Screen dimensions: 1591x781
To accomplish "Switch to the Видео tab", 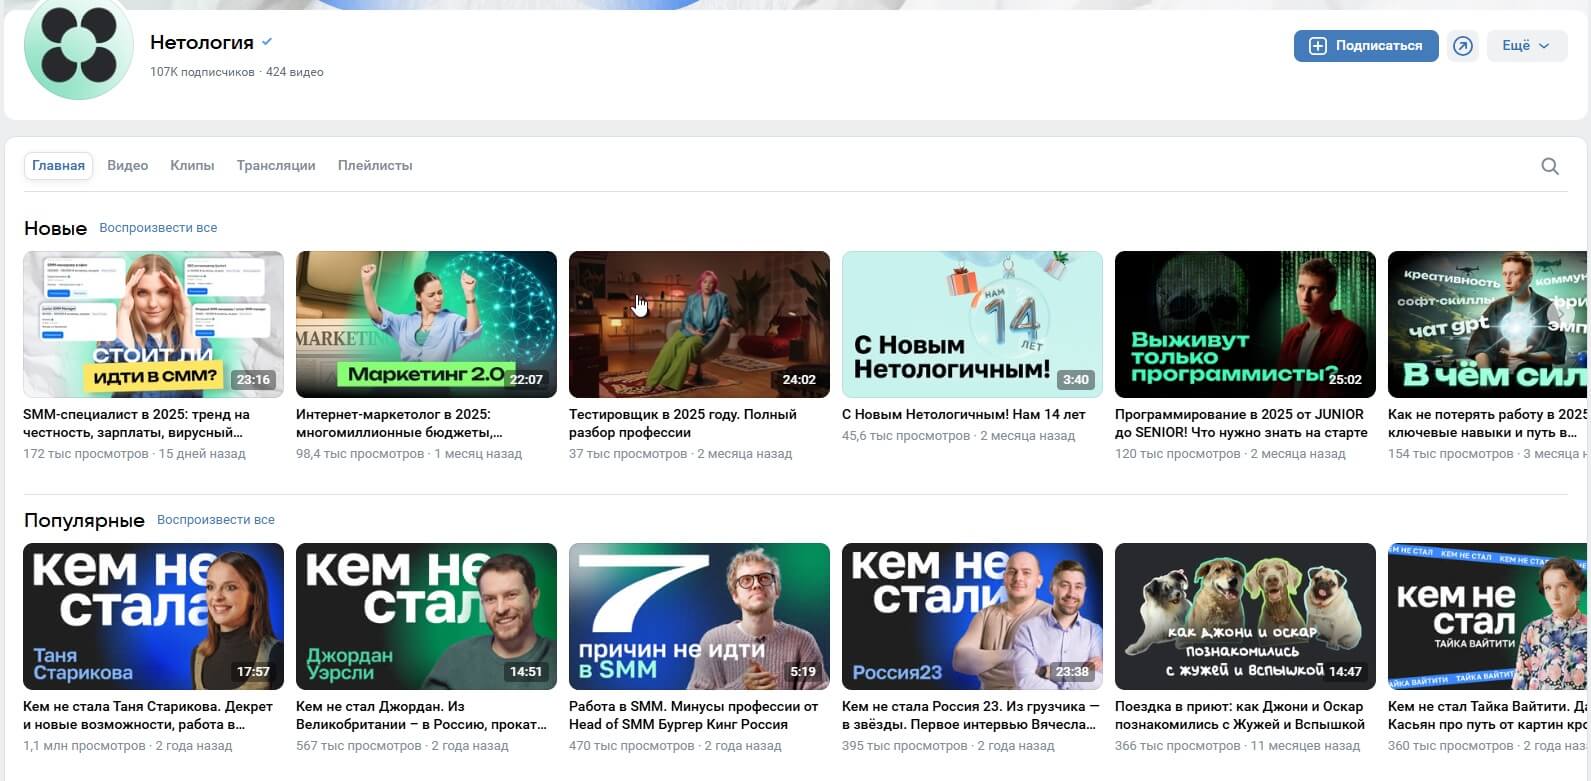I will [x=128, y=166].
